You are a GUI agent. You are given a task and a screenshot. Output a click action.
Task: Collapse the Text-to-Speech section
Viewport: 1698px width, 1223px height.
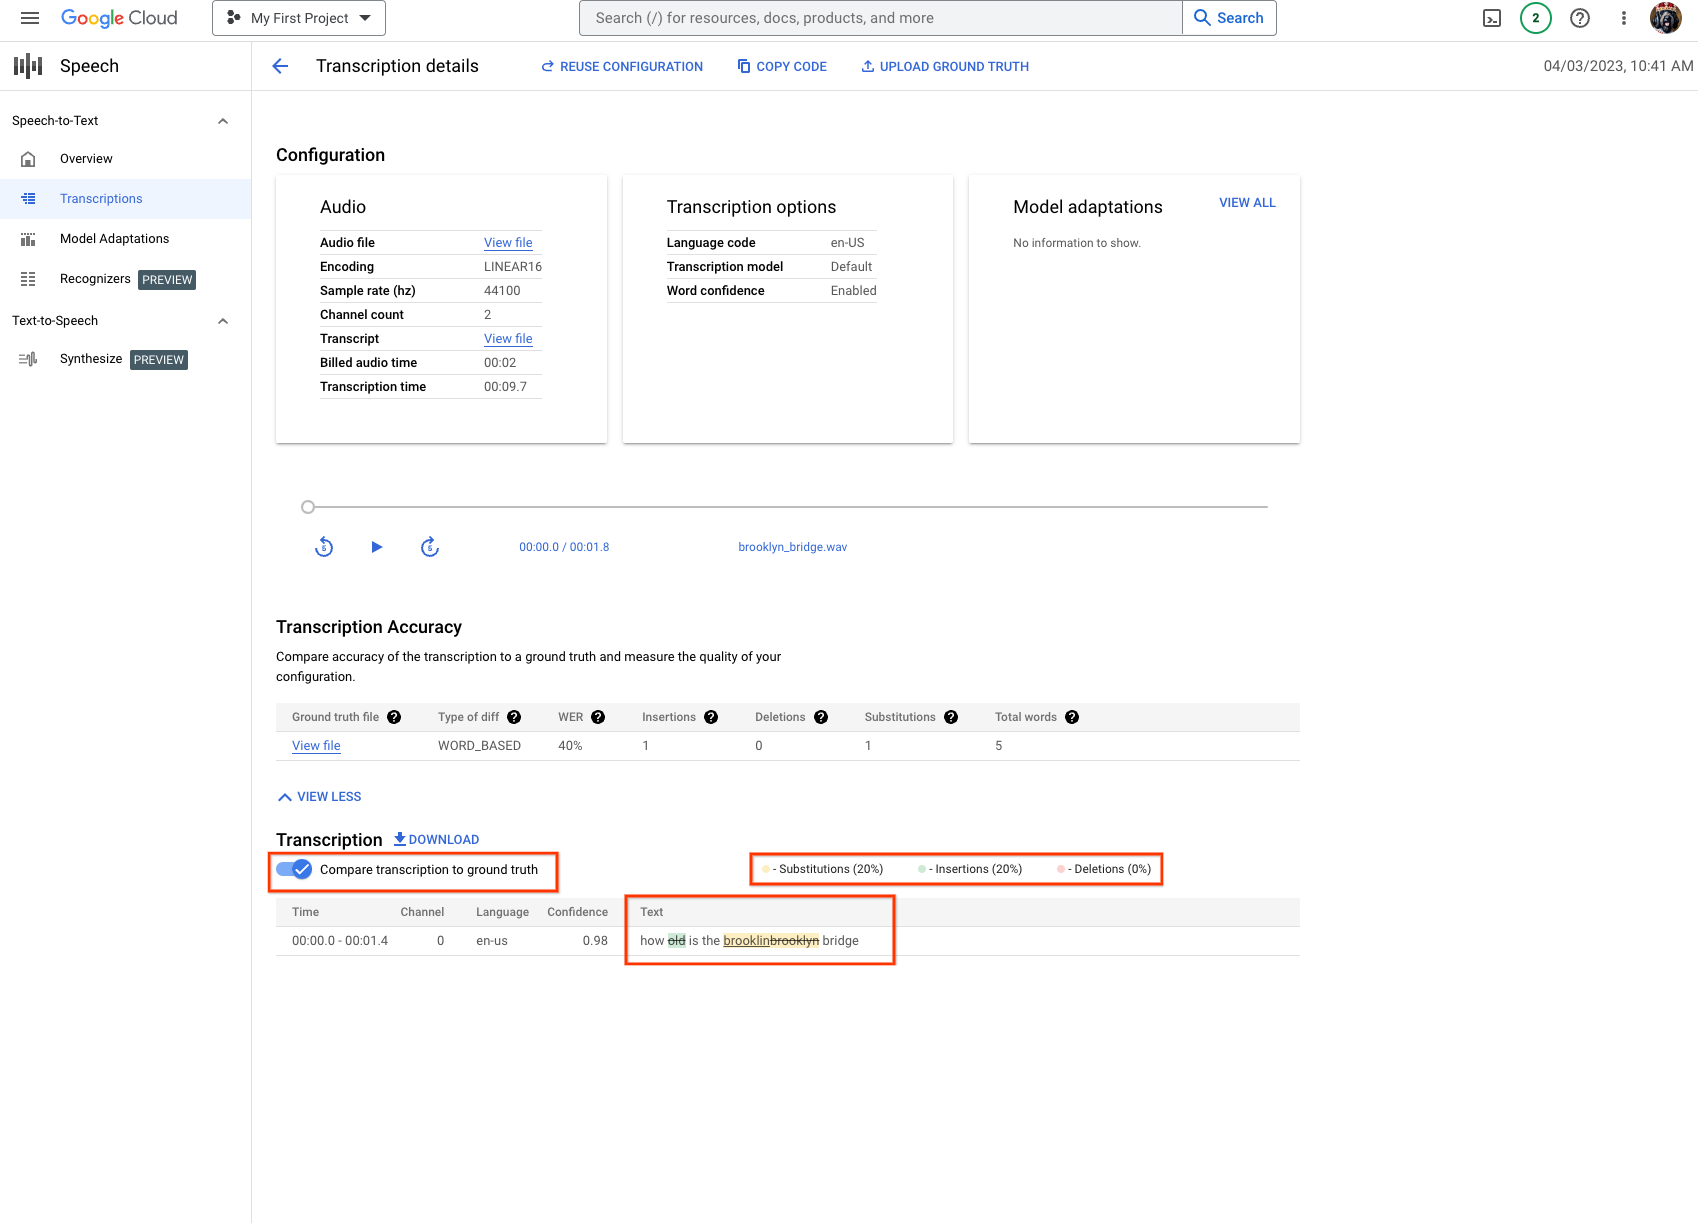click(222, 320)
